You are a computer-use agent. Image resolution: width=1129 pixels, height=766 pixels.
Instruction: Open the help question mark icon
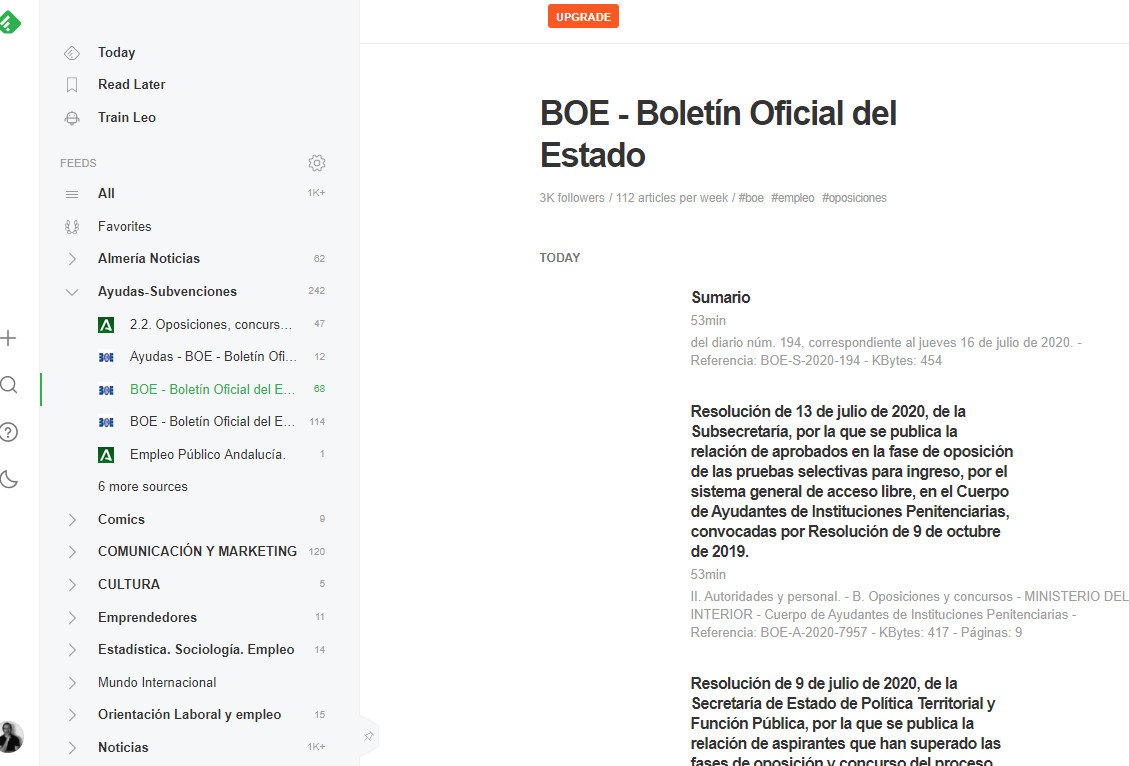[x=9, y=432]
